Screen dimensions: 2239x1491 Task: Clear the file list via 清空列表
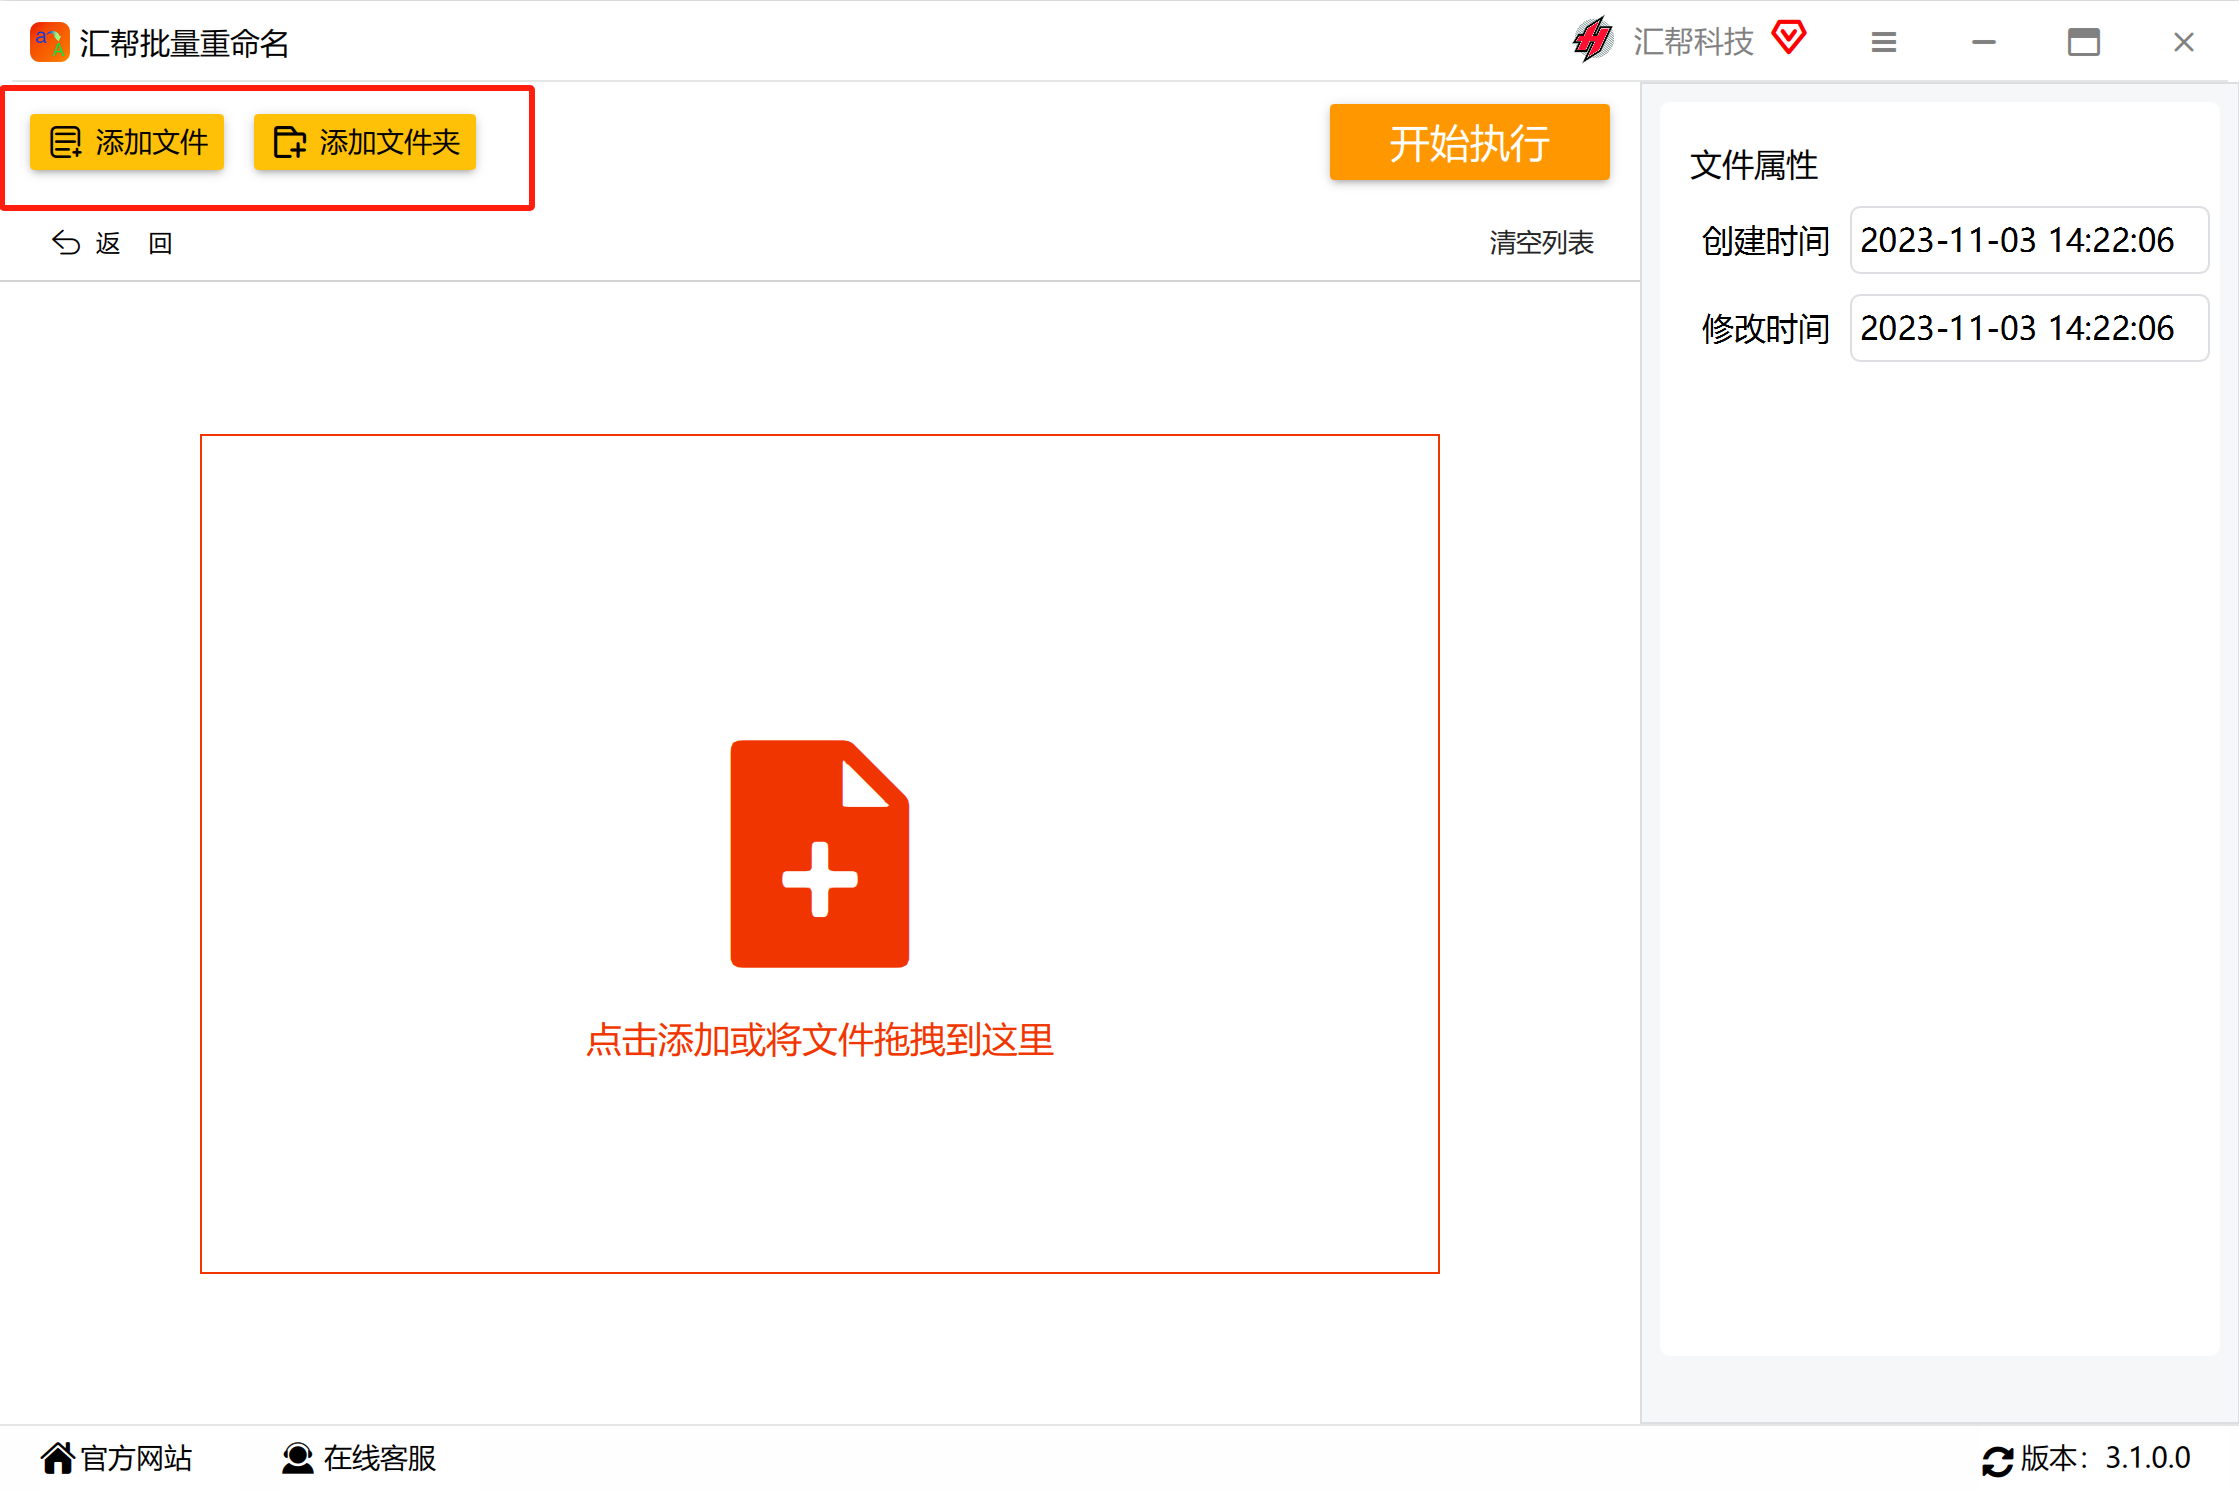1541,242
